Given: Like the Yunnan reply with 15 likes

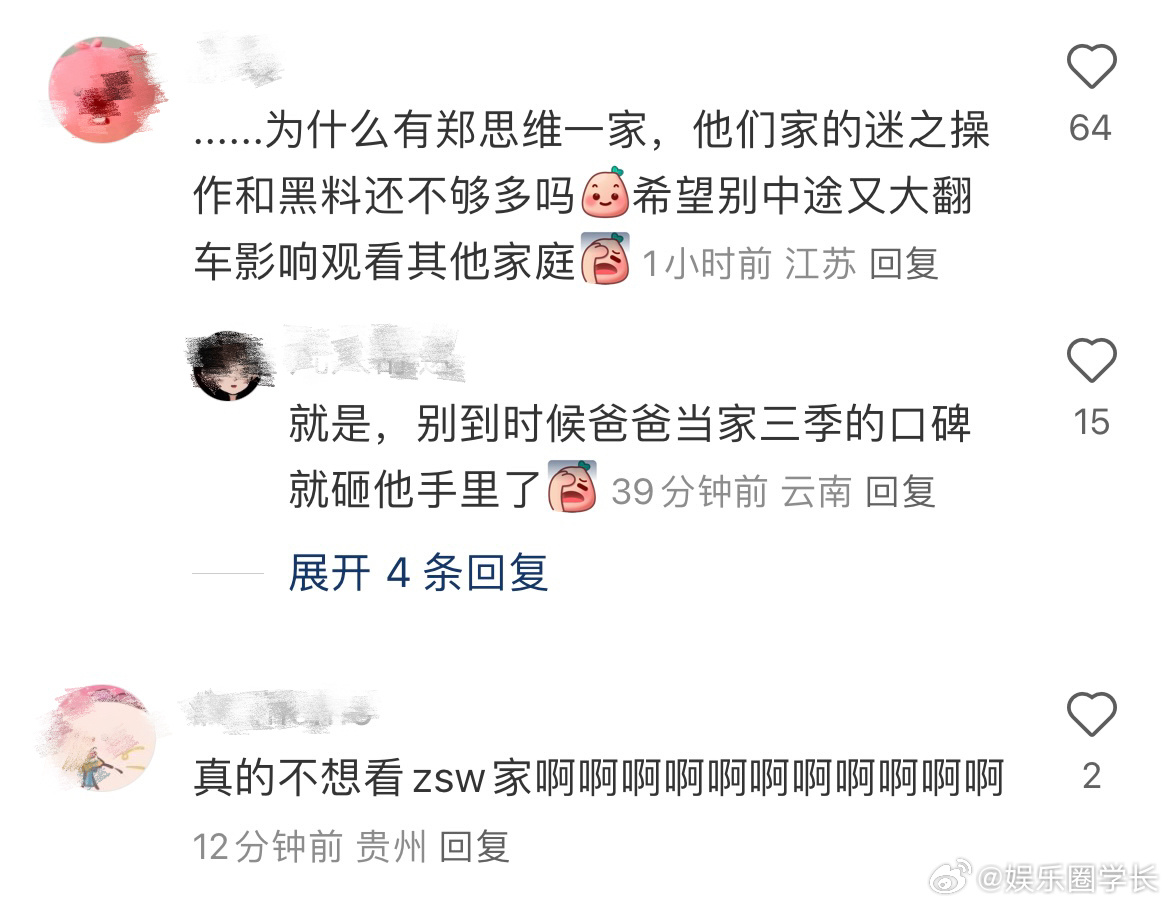Looking at the screenshot, I should click(x=1091, y=360).
